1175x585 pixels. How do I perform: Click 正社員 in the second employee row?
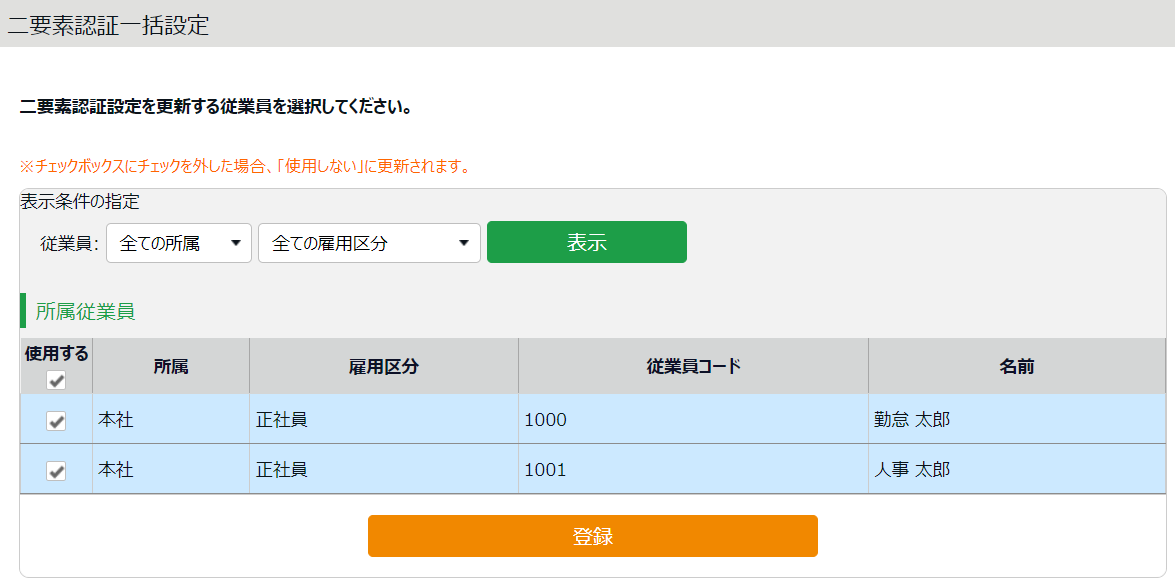281,469
